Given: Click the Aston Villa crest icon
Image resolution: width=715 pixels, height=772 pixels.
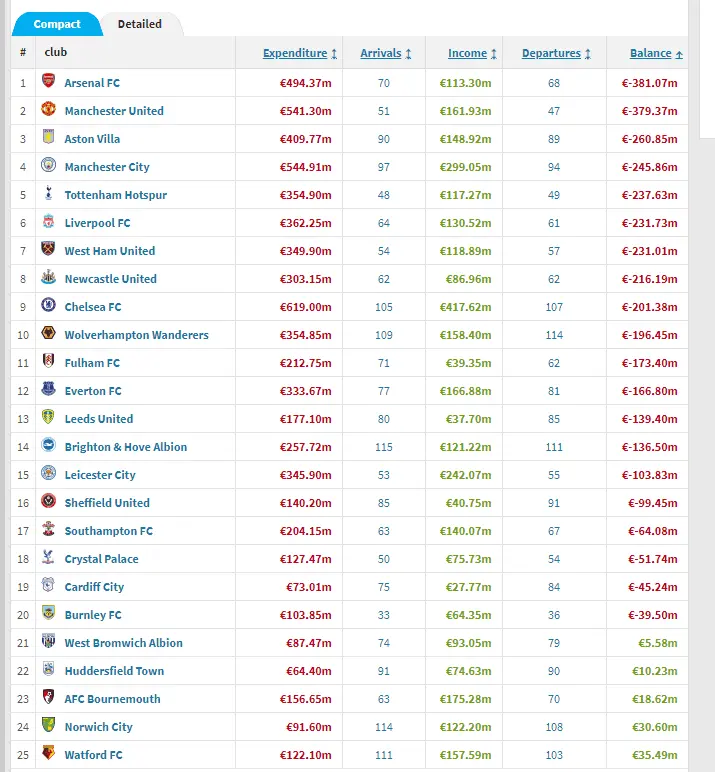Looking at the screenshot, I should (48, 138).
